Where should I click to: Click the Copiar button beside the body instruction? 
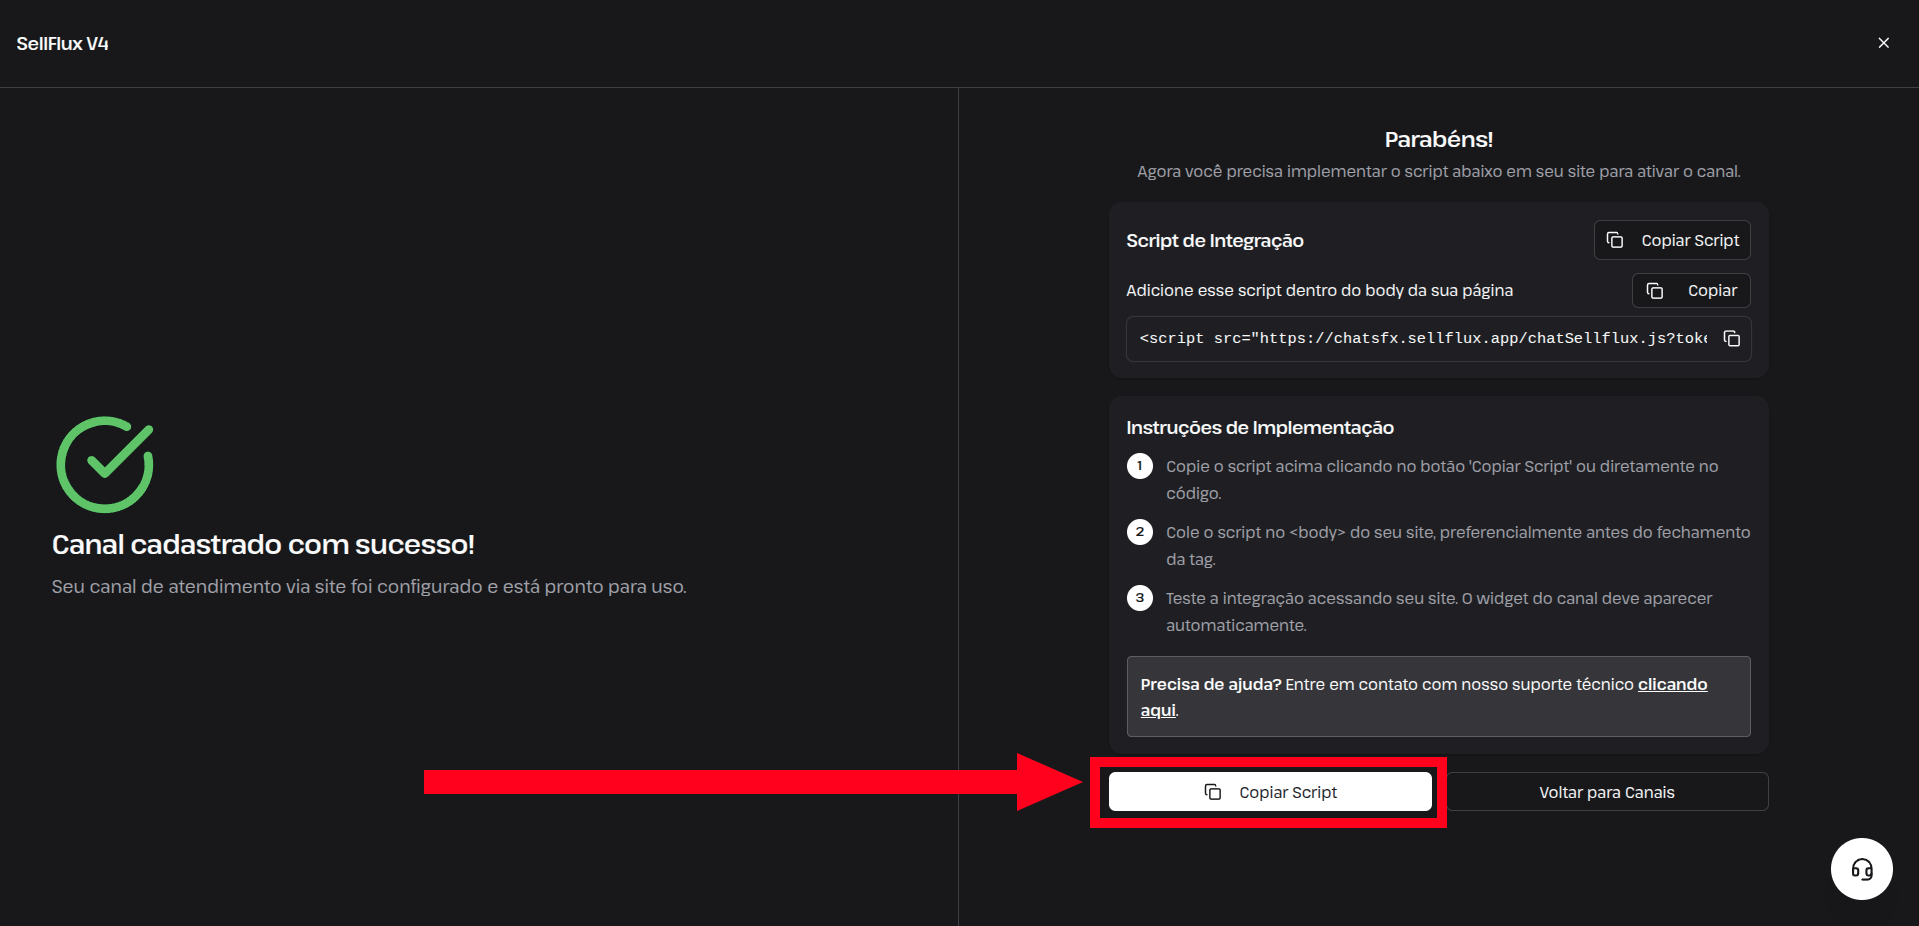1691,291
